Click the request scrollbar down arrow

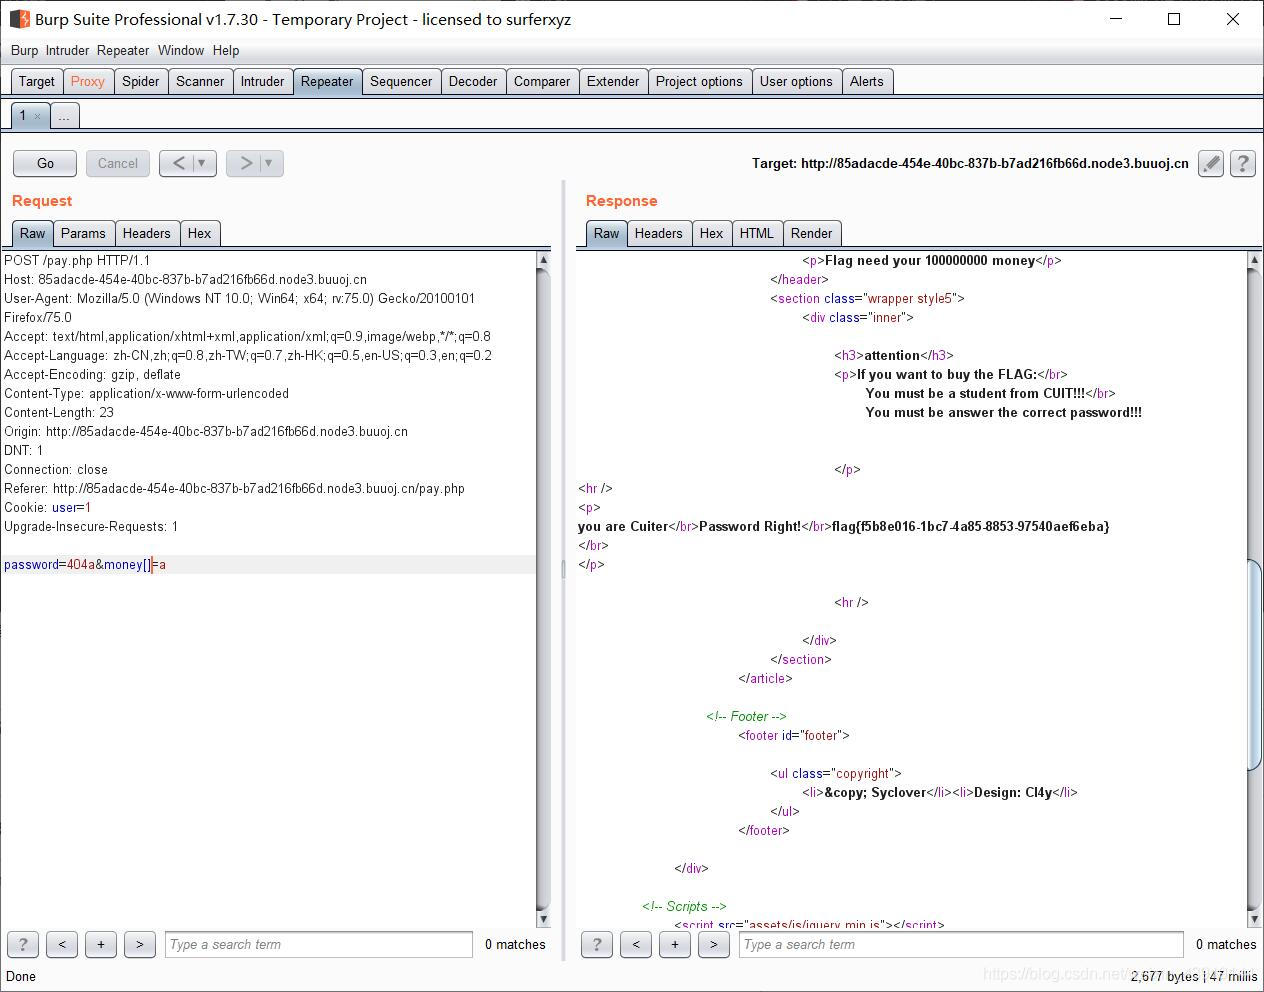pos(543,918)
